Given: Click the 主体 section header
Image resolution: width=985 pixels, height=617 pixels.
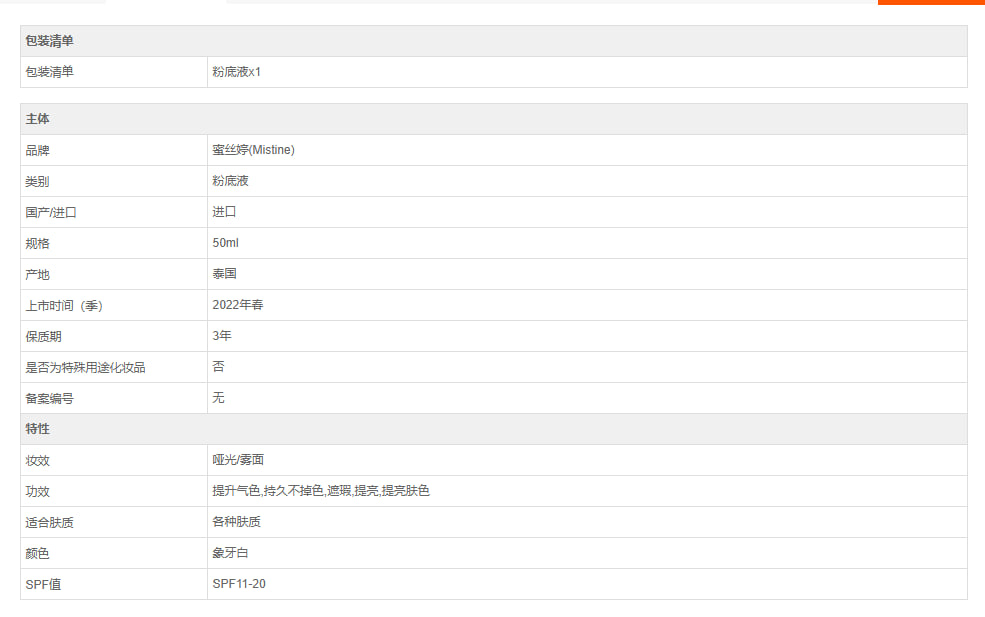Looking at the screenshot, I should click(37, 119).
